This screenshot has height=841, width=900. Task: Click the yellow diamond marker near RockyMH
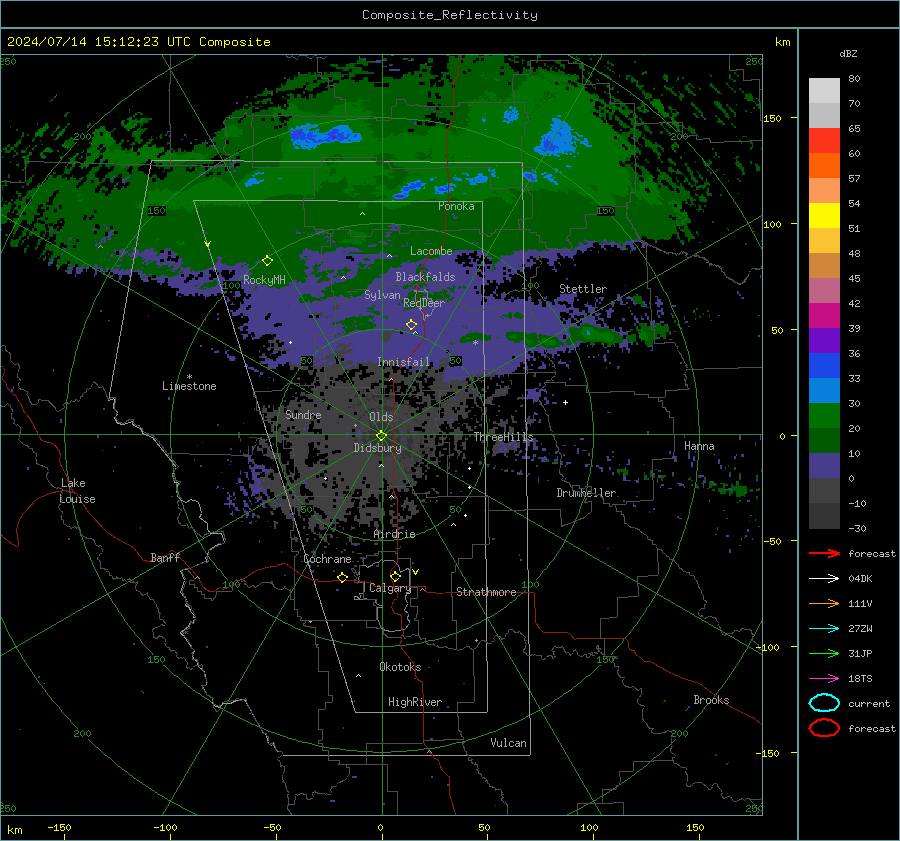point(267,261)
